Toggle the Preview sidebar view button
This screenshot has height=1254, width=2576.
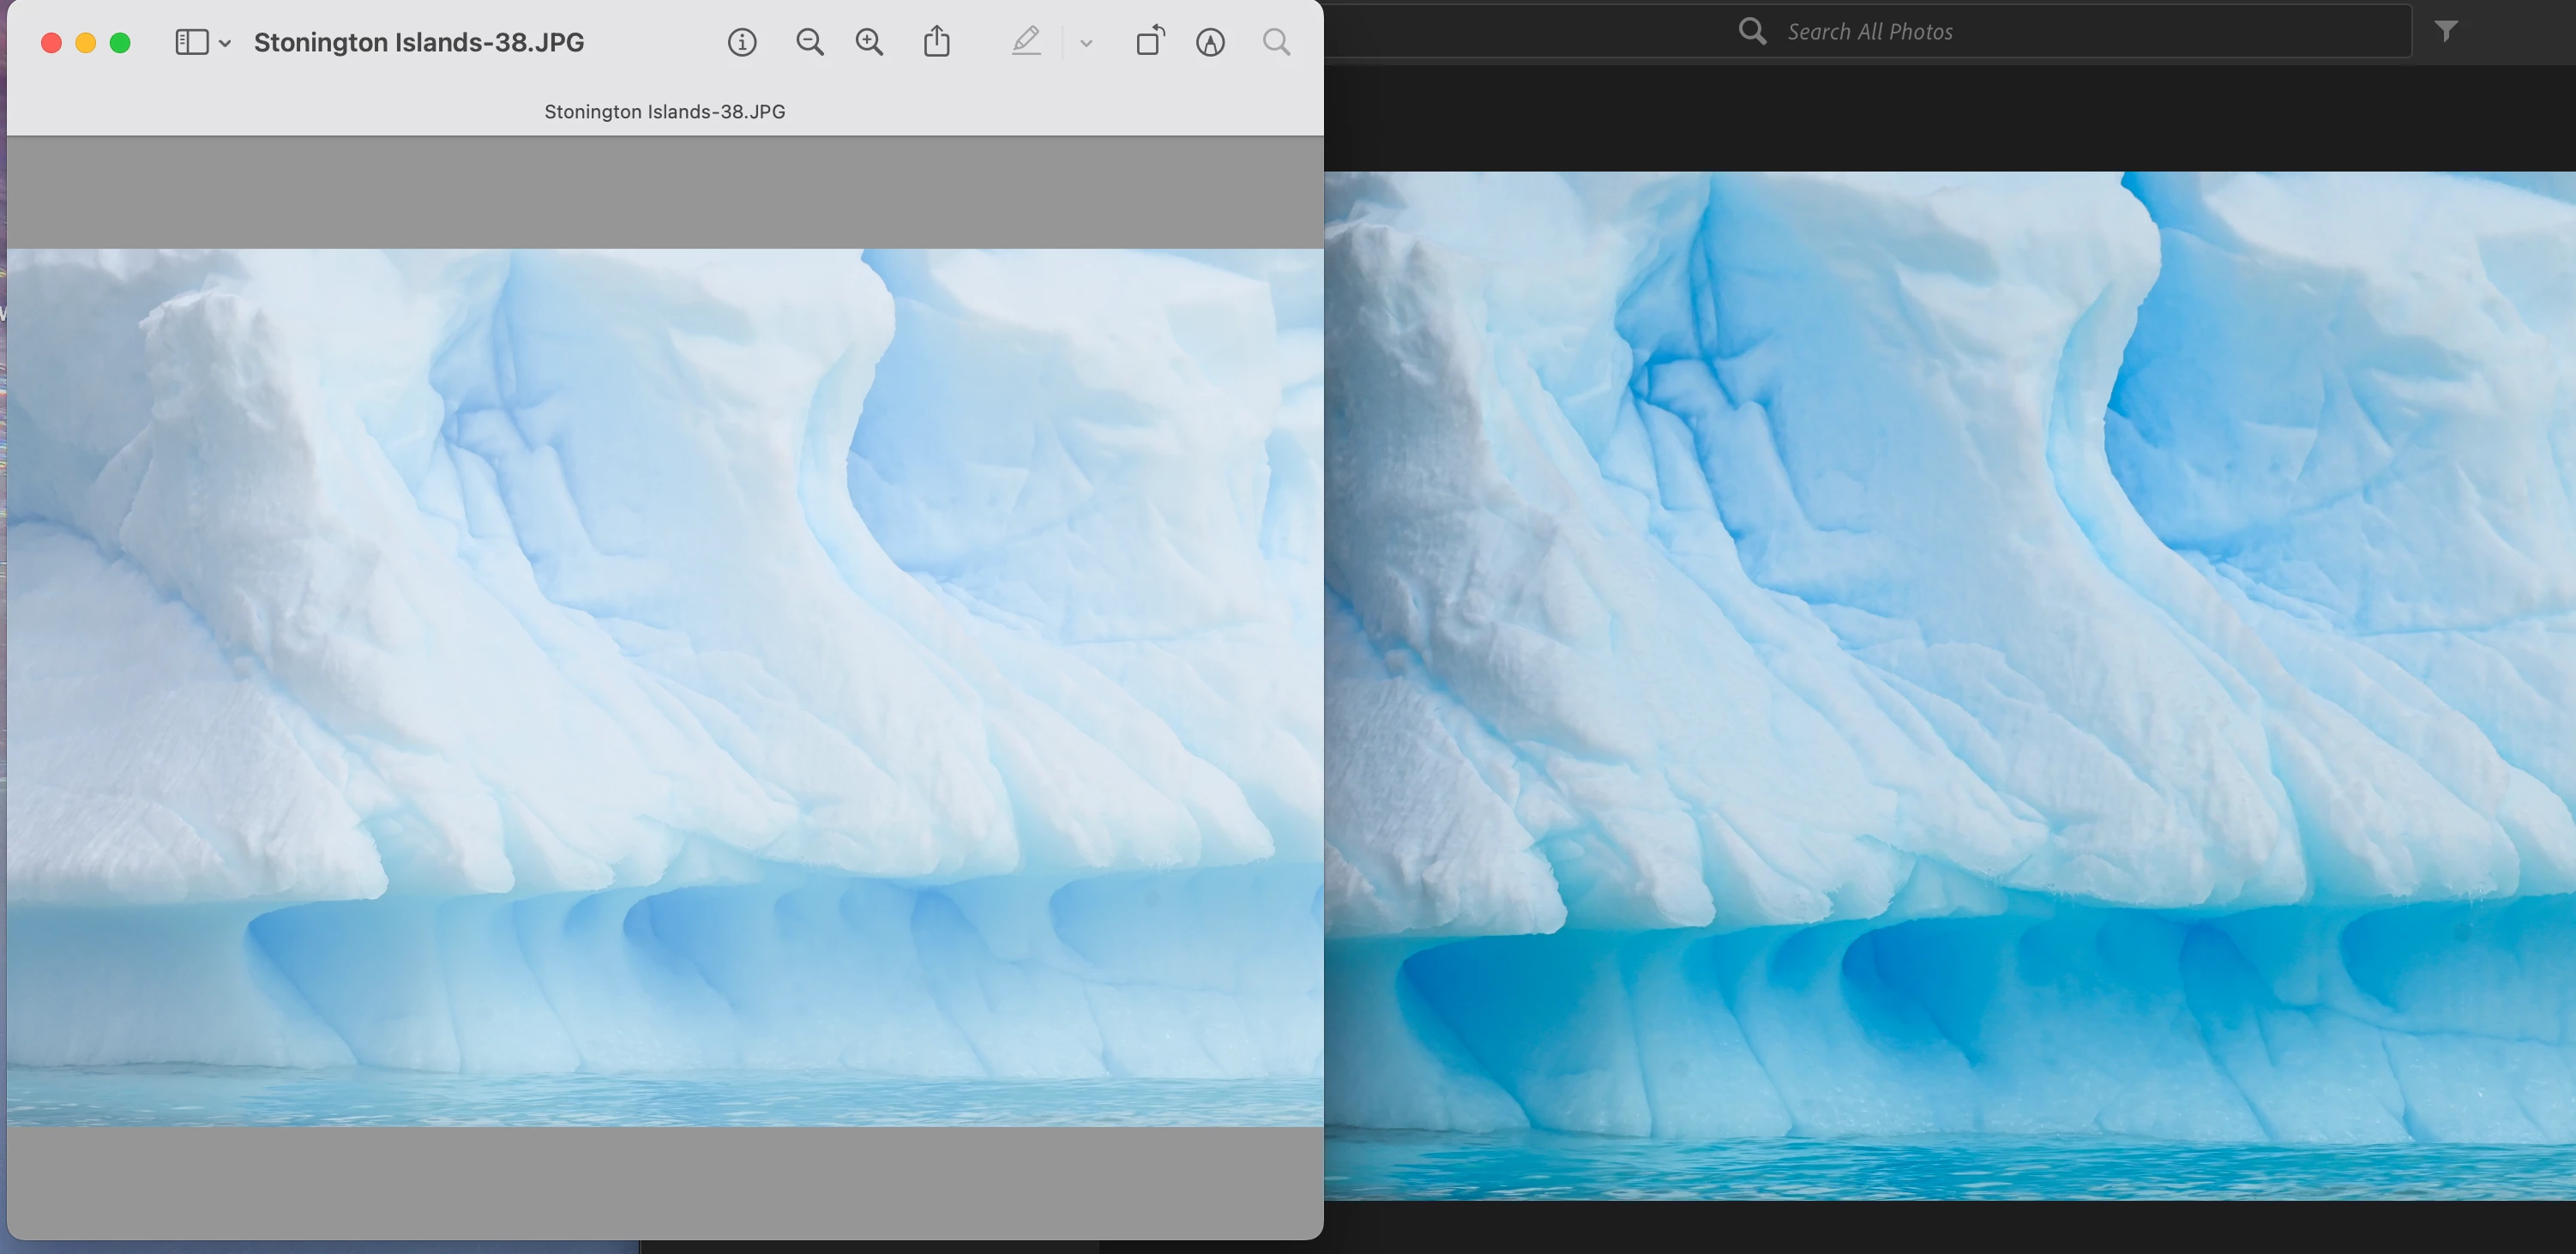coord(191,42)
